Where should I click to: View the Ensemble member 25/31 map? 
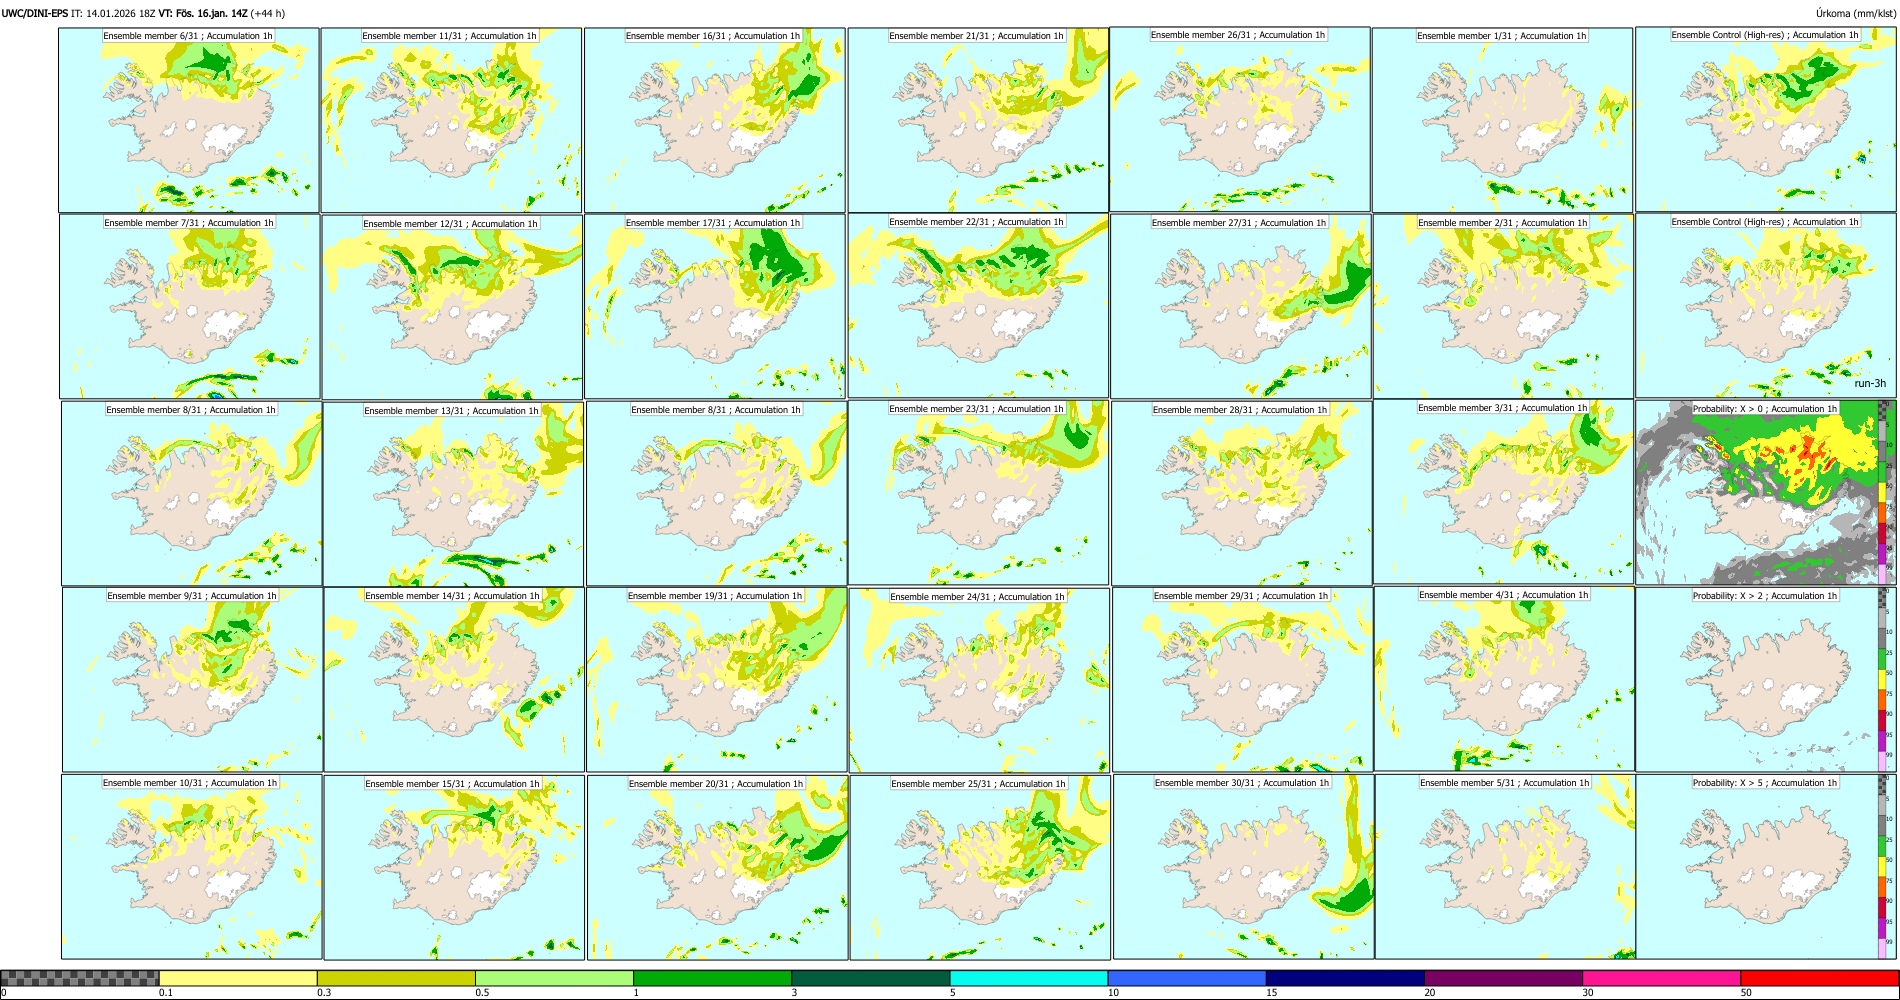[980, 868]
